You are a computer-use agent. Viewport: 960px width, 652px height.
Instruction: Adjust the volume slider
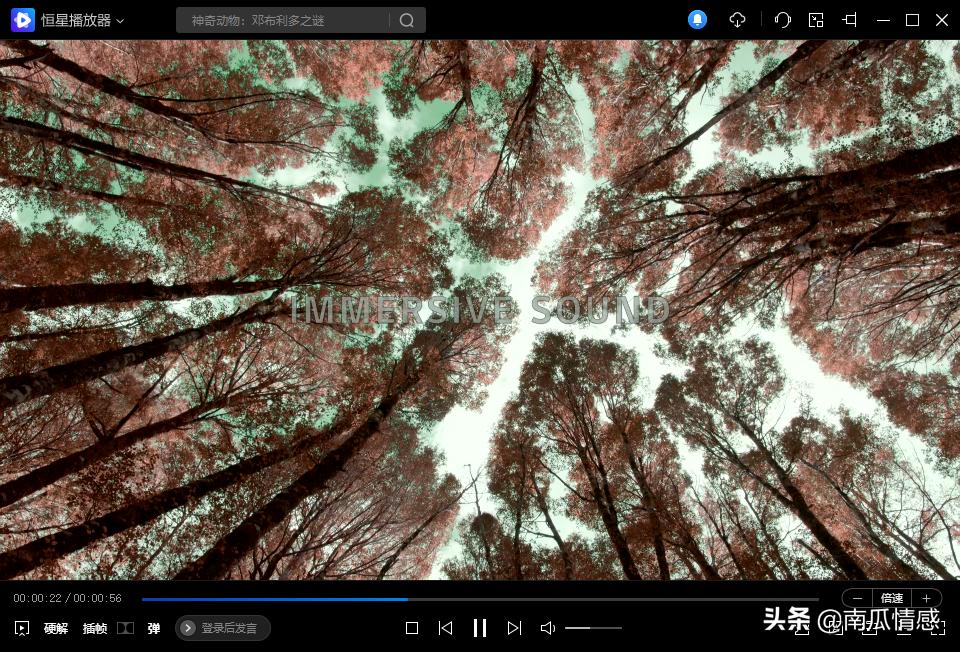pyautogui.click(x=593, y=628)
